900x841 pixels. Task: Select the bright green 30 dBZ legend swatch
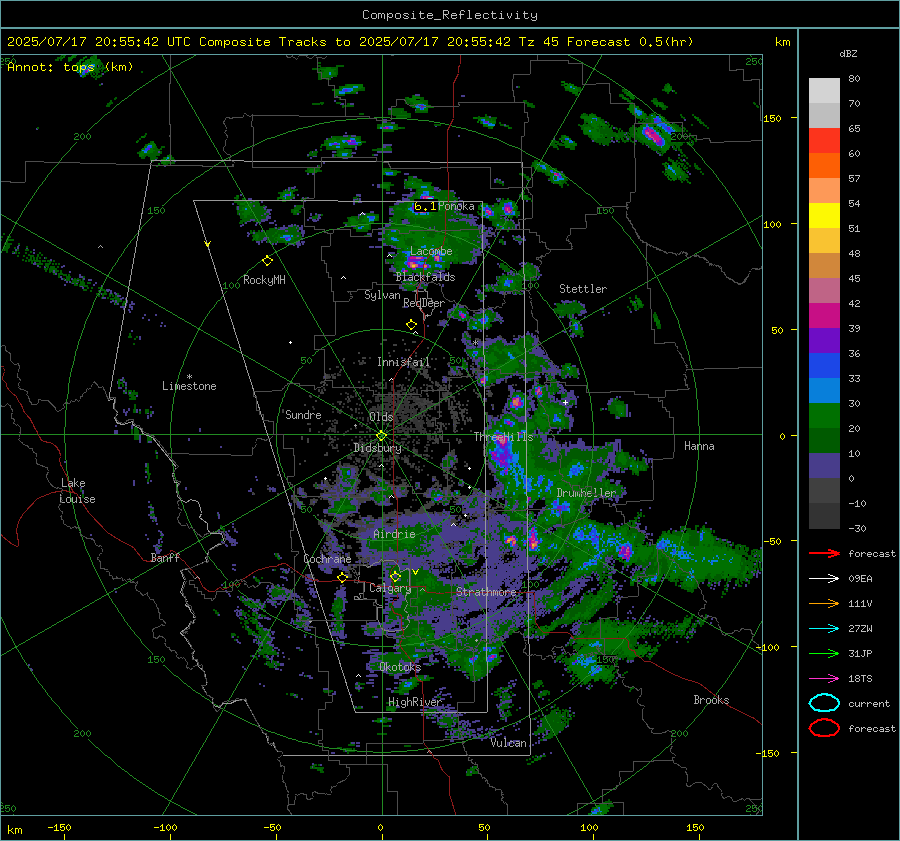(x=824, y=416)
